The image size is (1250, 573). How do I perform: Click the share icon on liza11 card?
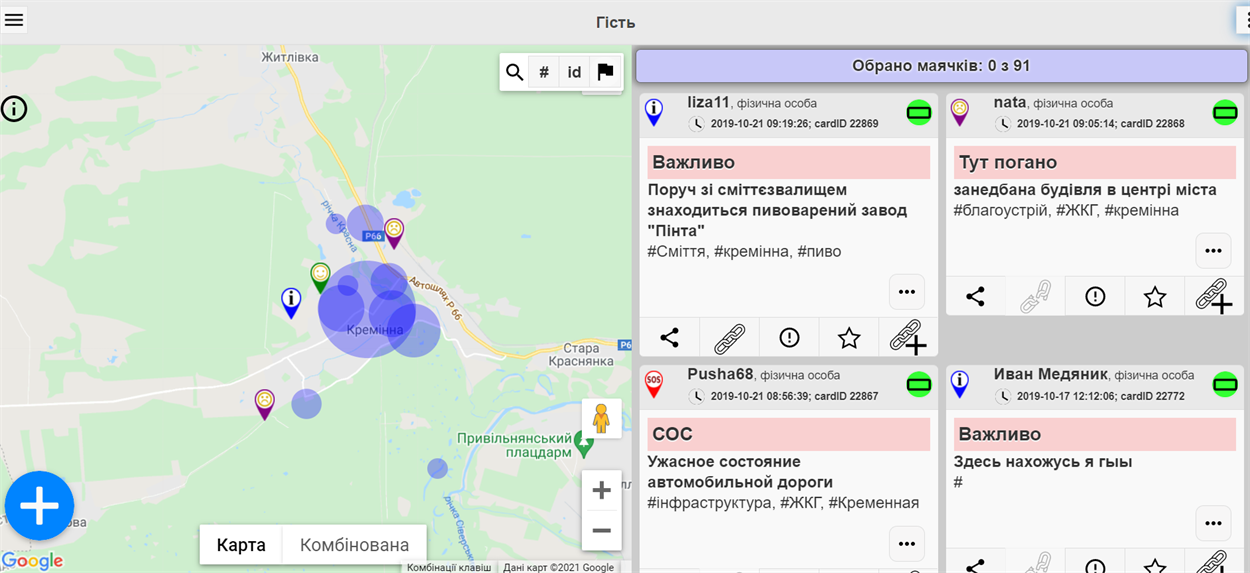click(x=669, y=338)
